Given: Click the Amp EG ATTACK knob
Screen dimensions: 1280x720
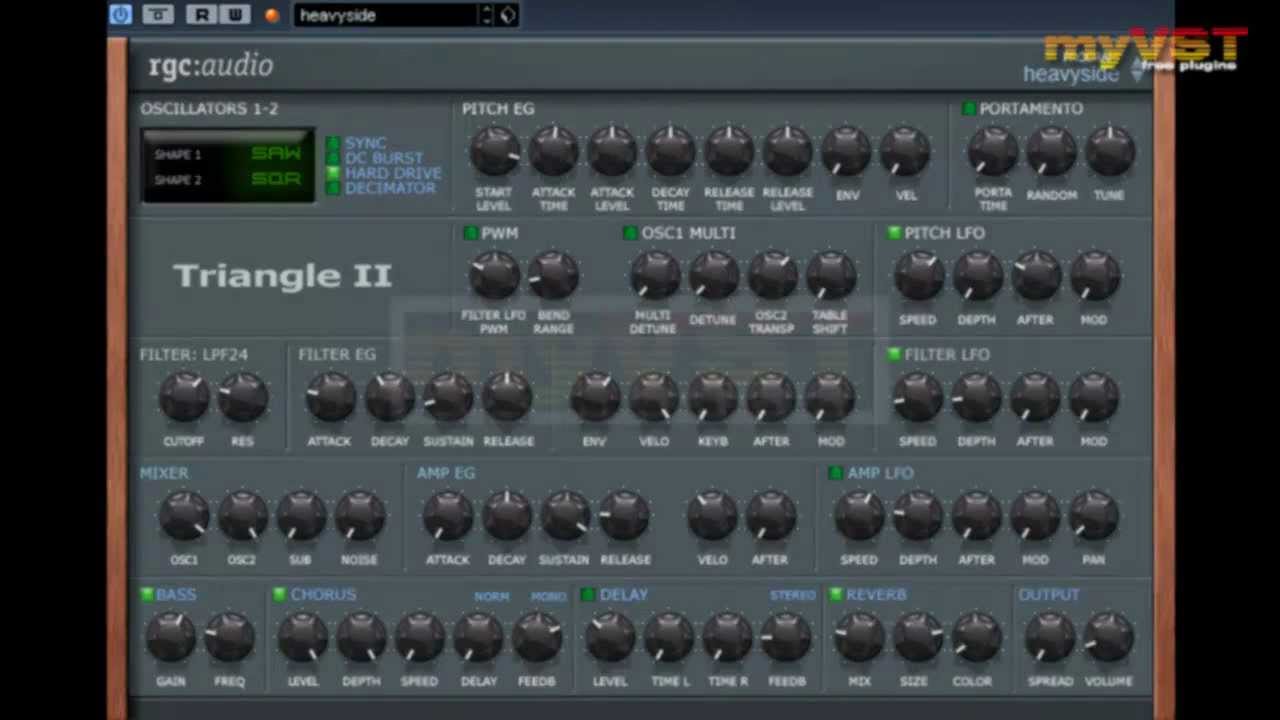Looking at the screenshot, I should click(x=448, y=516).
